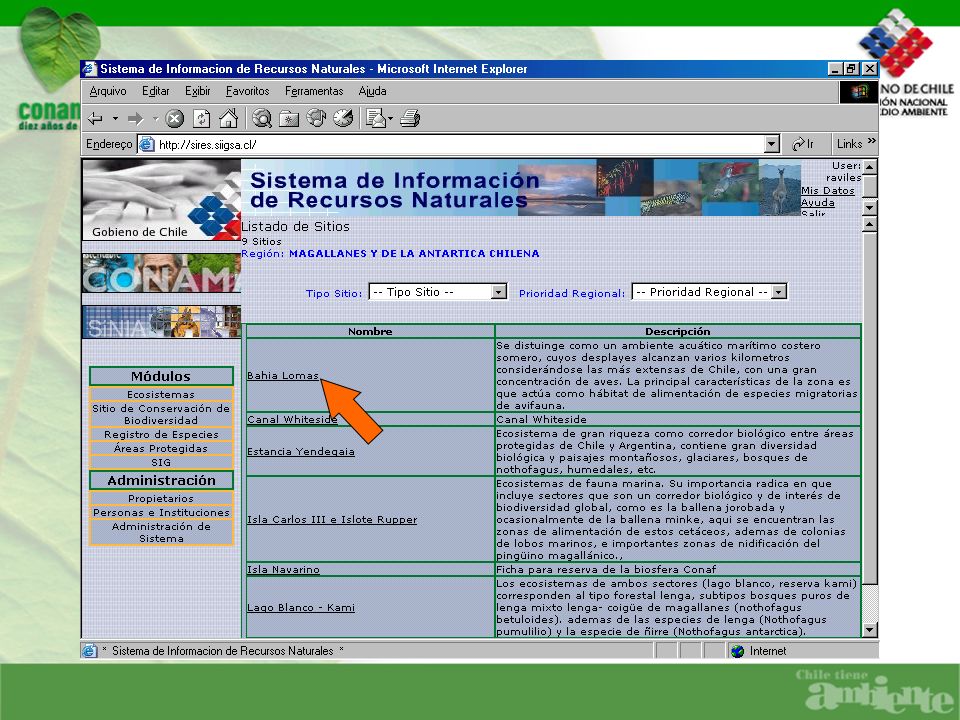Click the Gobierno de Chile logo image

pyautogui.click(x=162, y=200)
